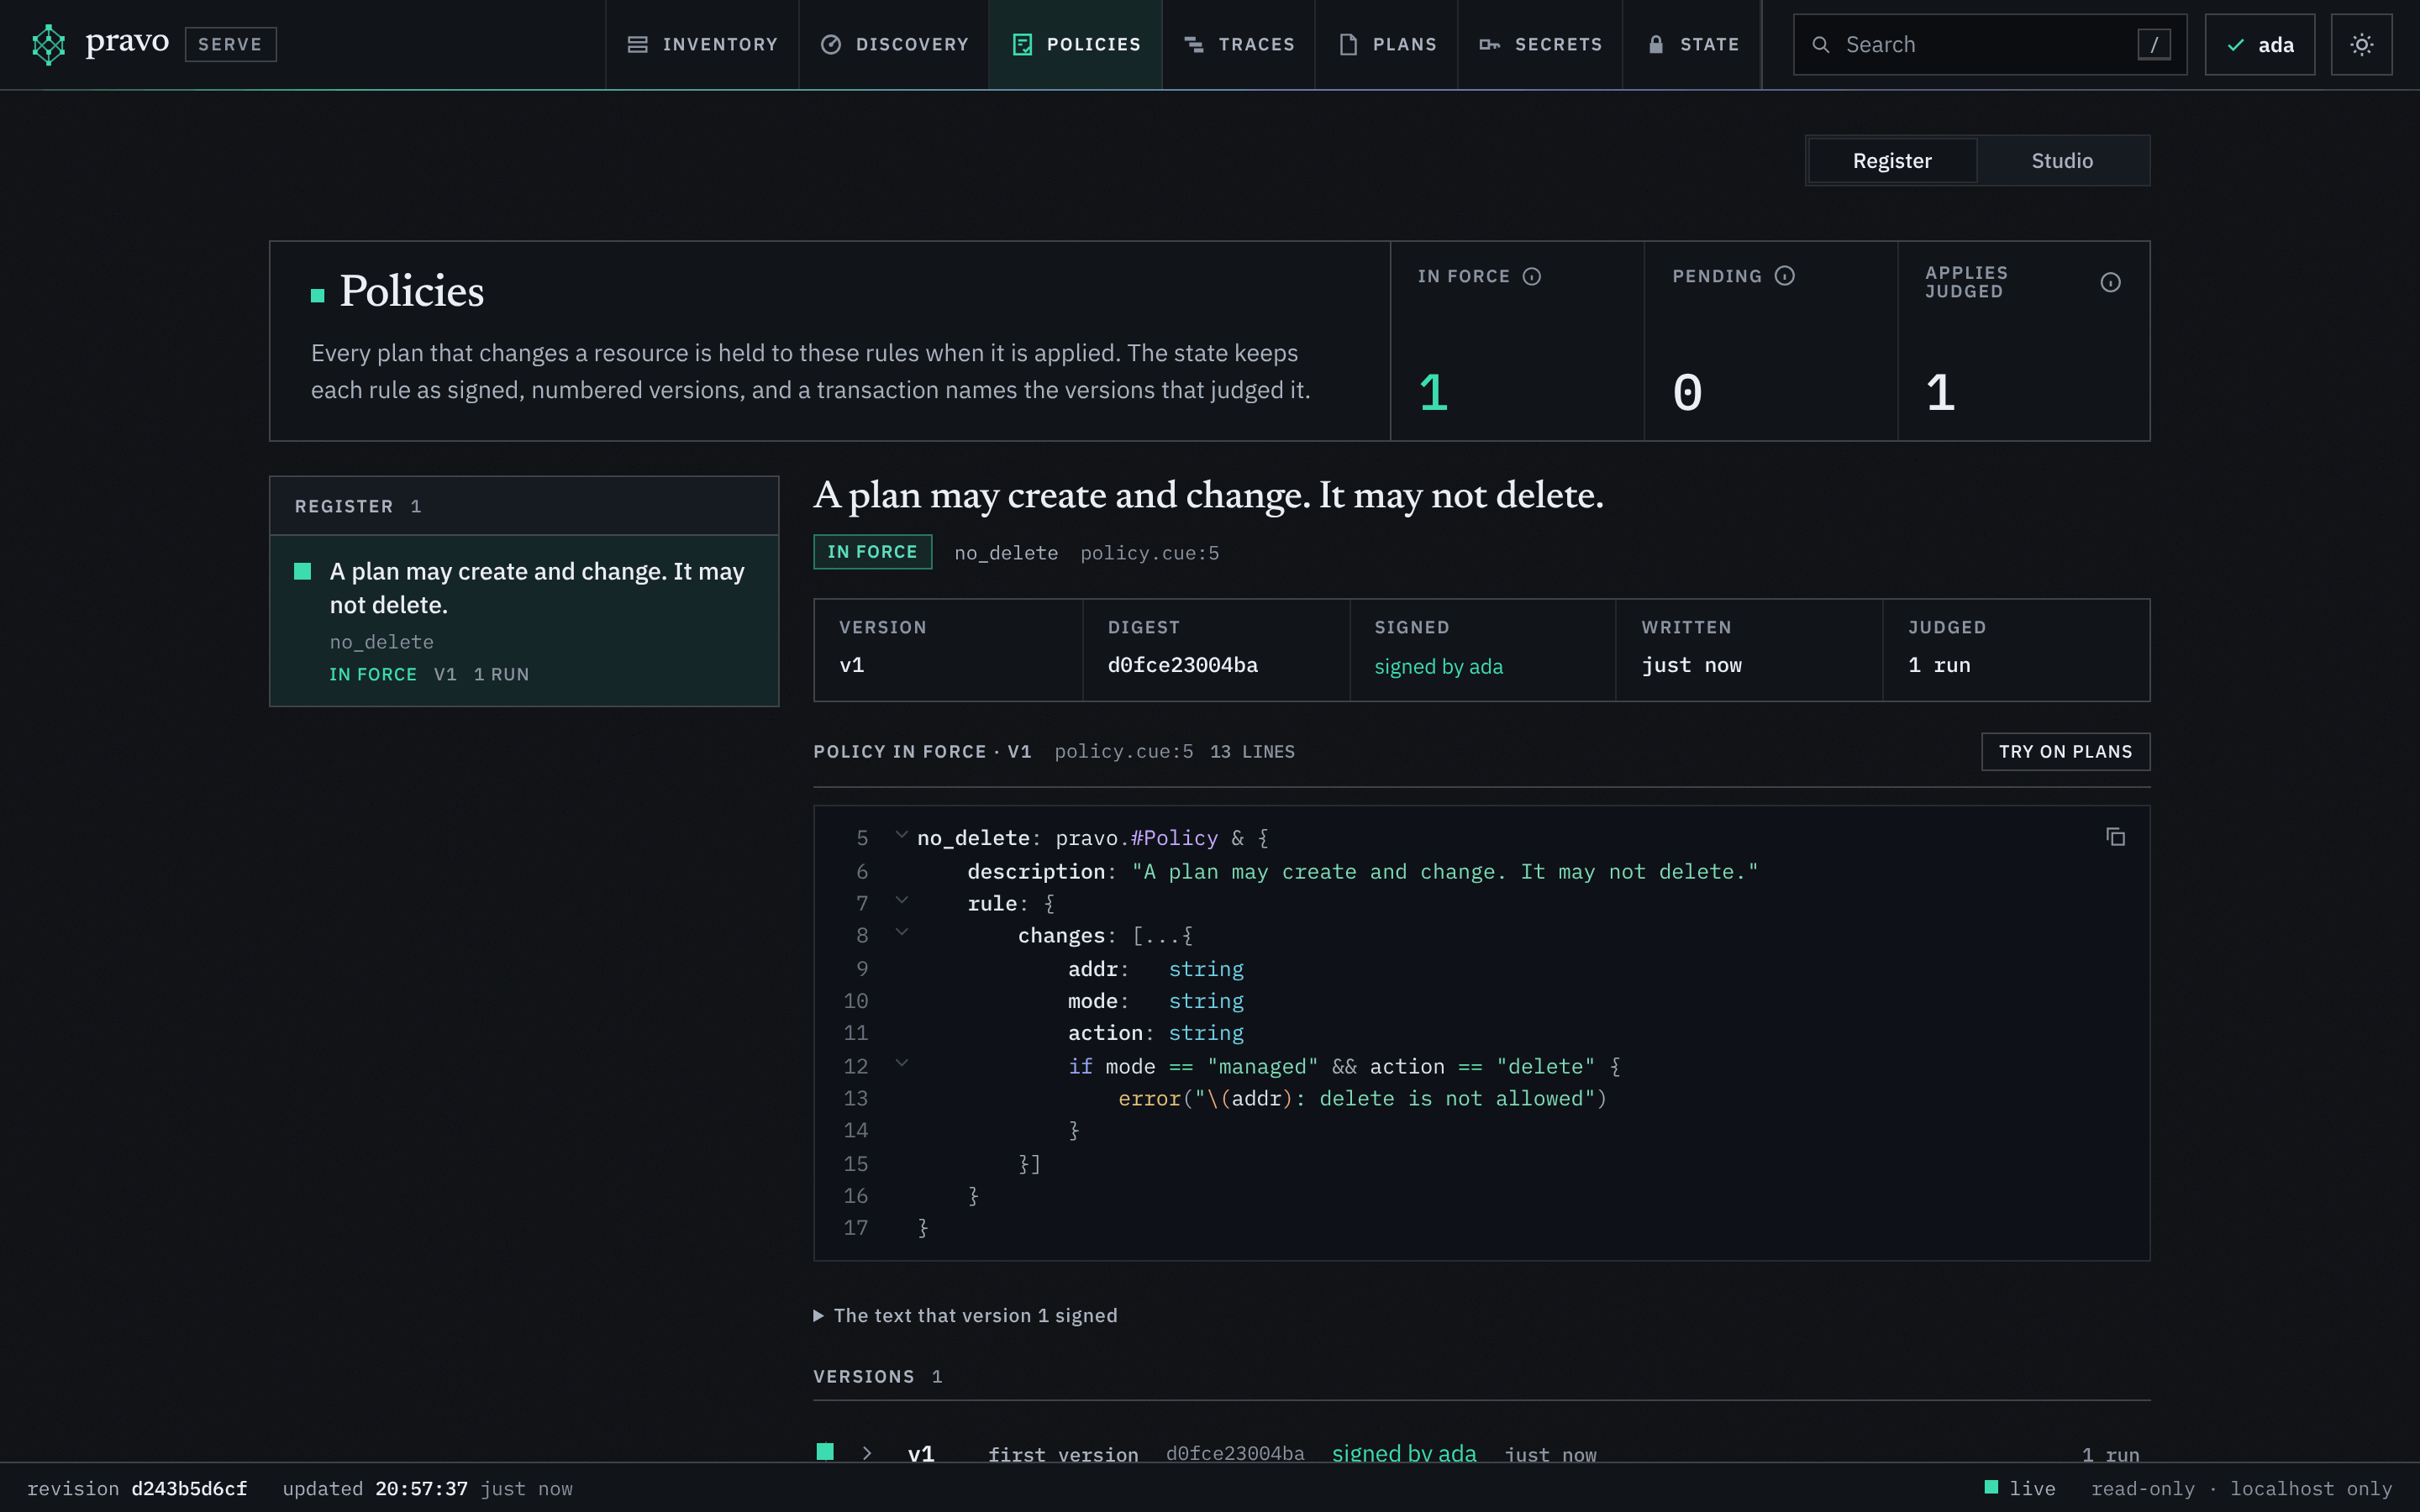Click the State lock icon

coord(1656,45)
